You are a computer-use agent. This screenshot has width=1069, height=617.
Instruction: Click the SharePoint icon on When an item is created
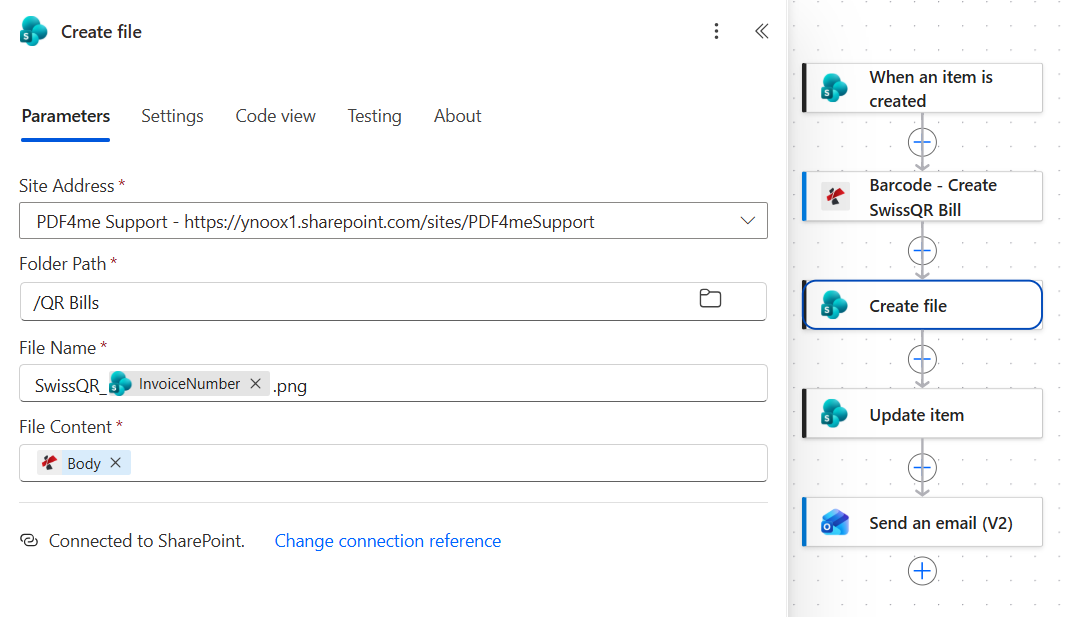click(834, 88)
